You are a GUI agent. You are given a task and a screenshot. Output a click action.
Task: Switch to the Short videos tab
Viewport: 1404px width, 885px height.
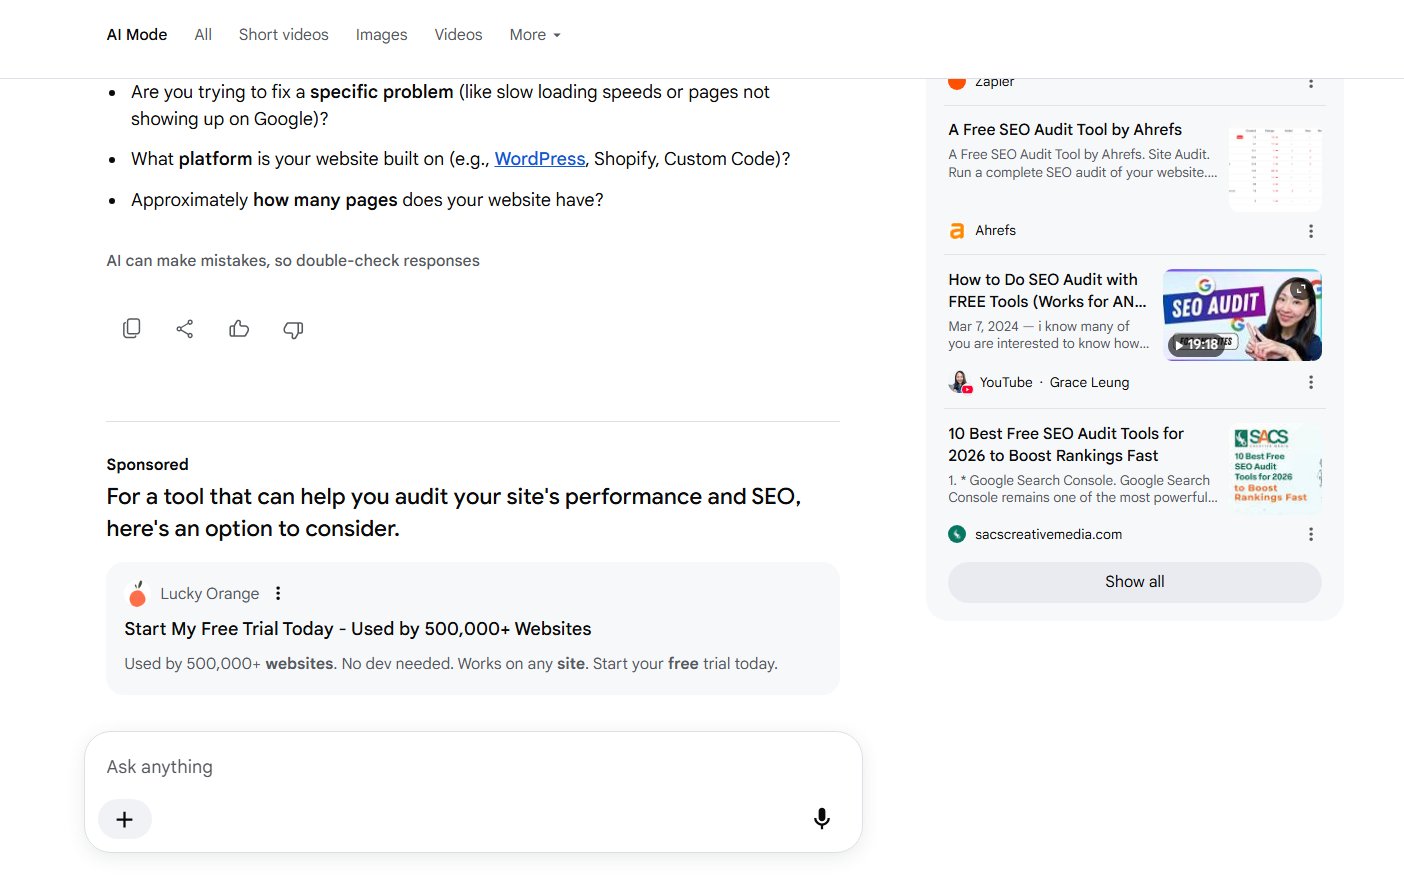point(284,35)
